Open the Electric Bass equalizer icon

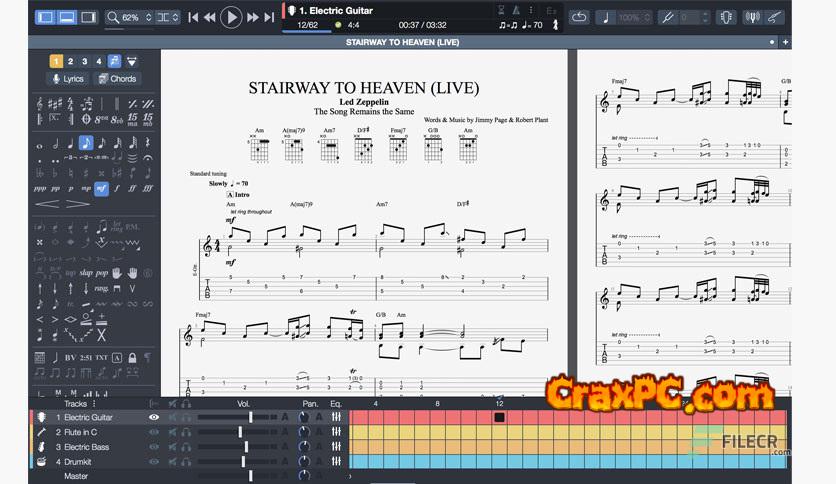336,447
